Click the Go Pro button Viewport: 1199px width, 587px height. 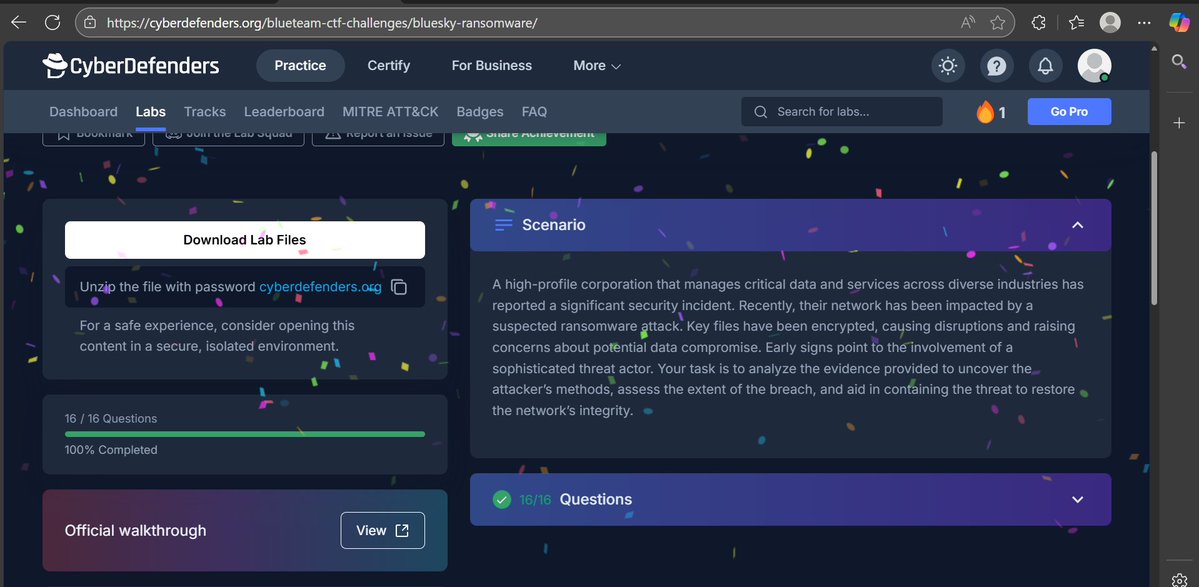pos(1069,112)
